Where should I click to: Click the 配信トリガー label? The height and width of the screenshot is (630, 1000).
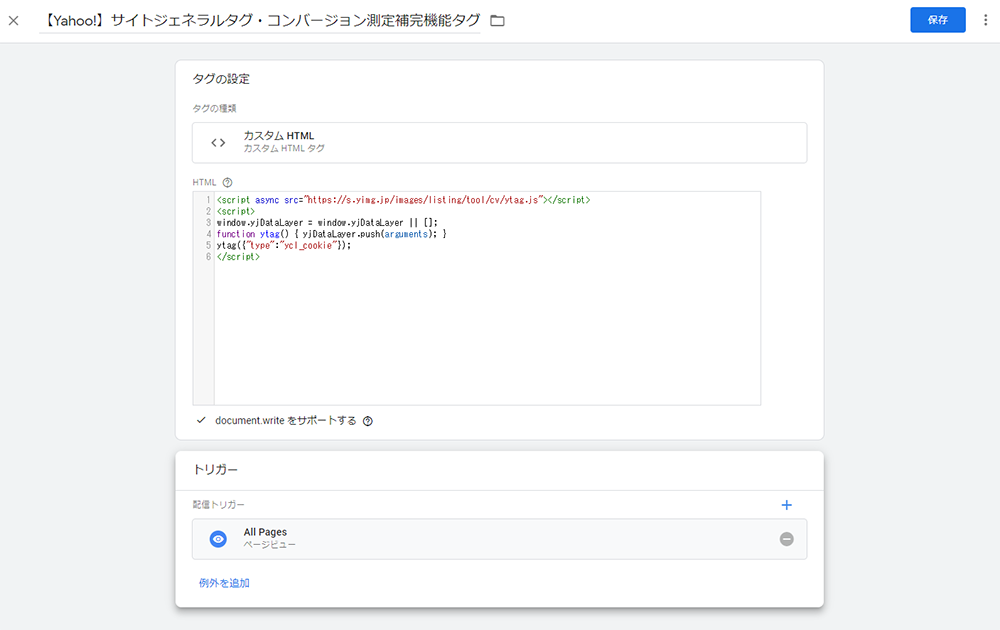(x=219, y=504)
